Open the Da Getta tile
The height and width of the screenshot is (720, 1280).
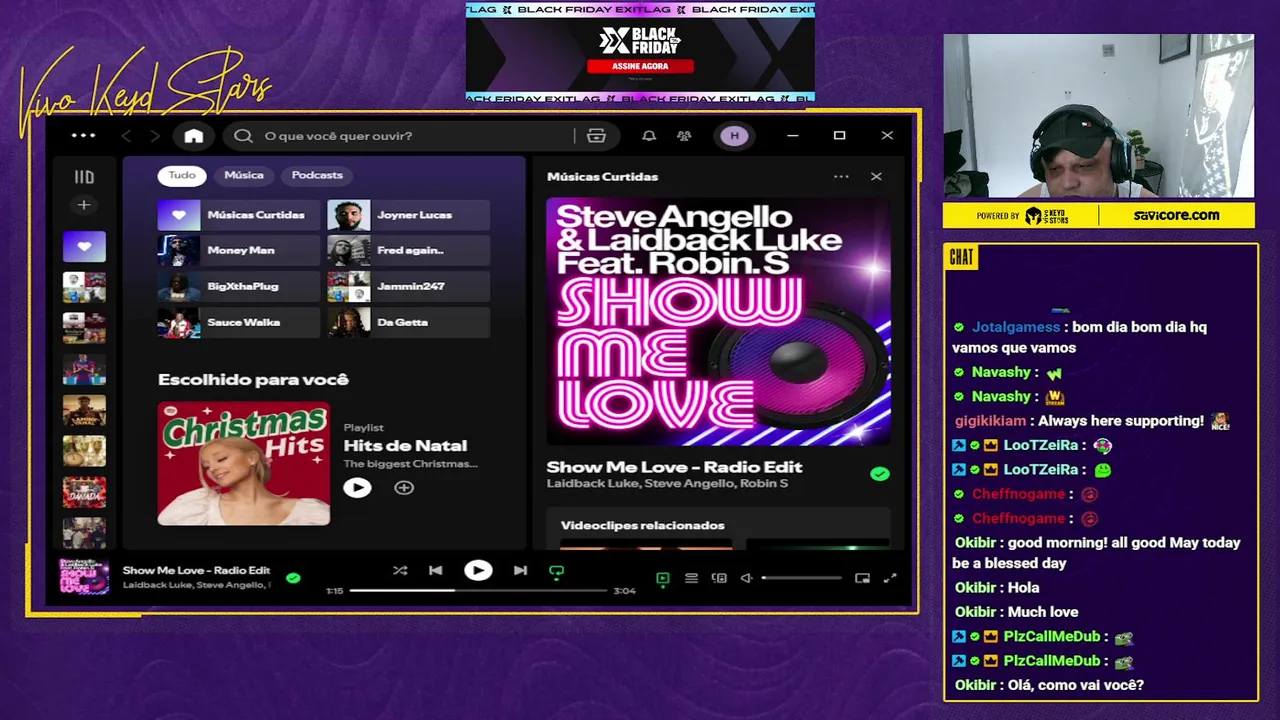409,323
